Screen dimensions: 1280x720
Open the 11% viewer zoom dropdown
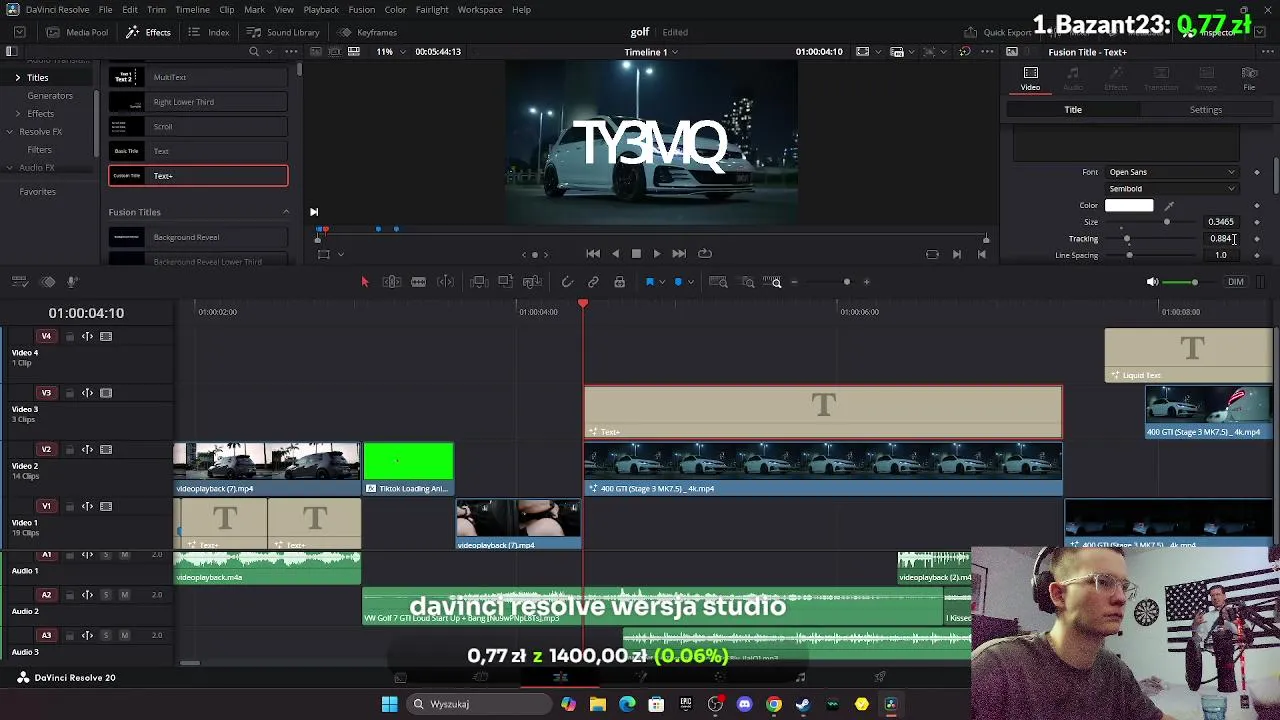[389, 52]
